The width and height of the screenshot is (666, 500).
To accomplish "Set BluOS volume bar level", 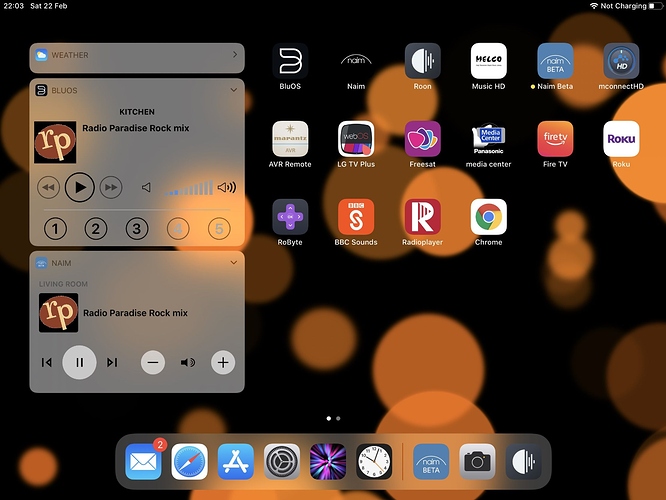I will coord(189,188).
